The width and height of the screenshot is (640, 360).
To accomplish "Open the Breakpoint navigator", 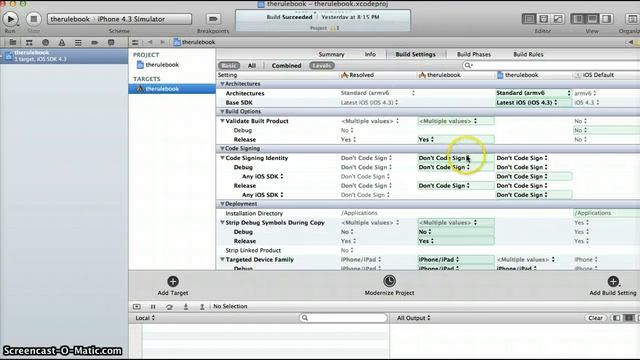I will [95, 42].
